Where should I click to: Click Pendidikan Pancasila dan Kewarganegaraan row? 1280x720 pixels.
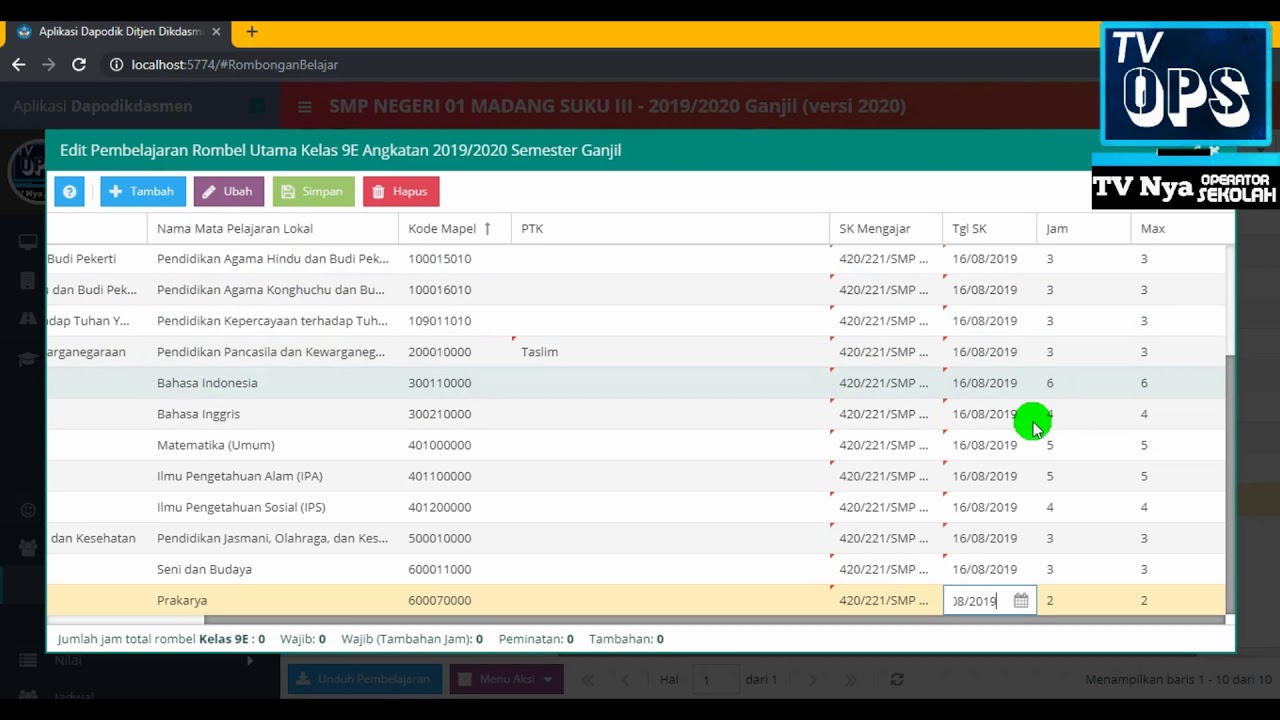pos(636,352)
